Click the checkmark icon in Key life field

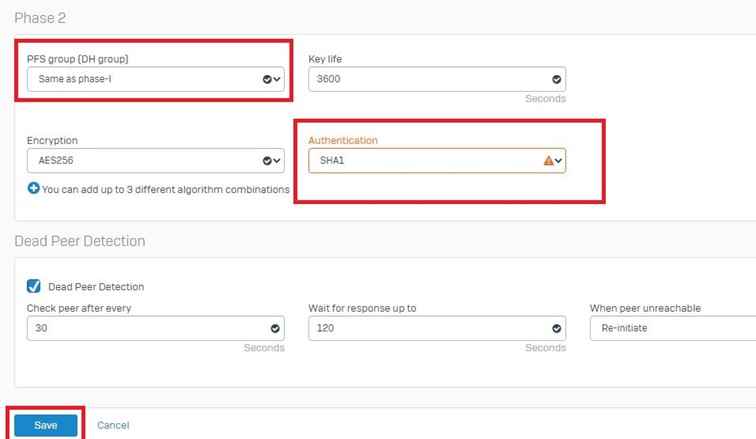tap(556, 79)
